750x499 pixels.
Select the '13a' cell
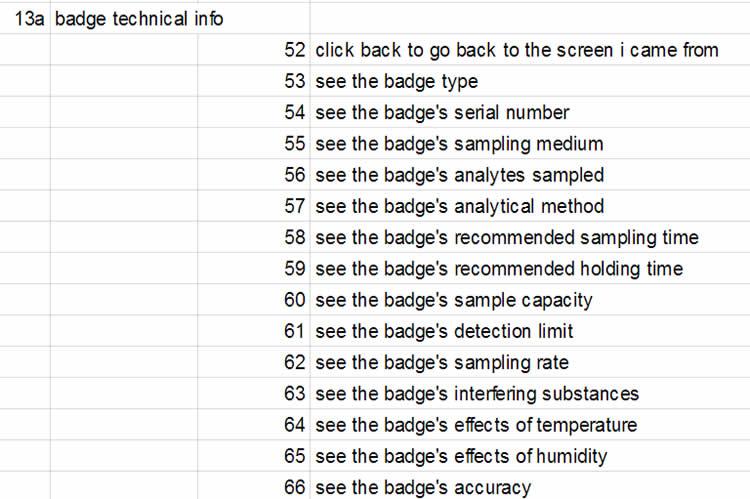(x=28, y=18)
